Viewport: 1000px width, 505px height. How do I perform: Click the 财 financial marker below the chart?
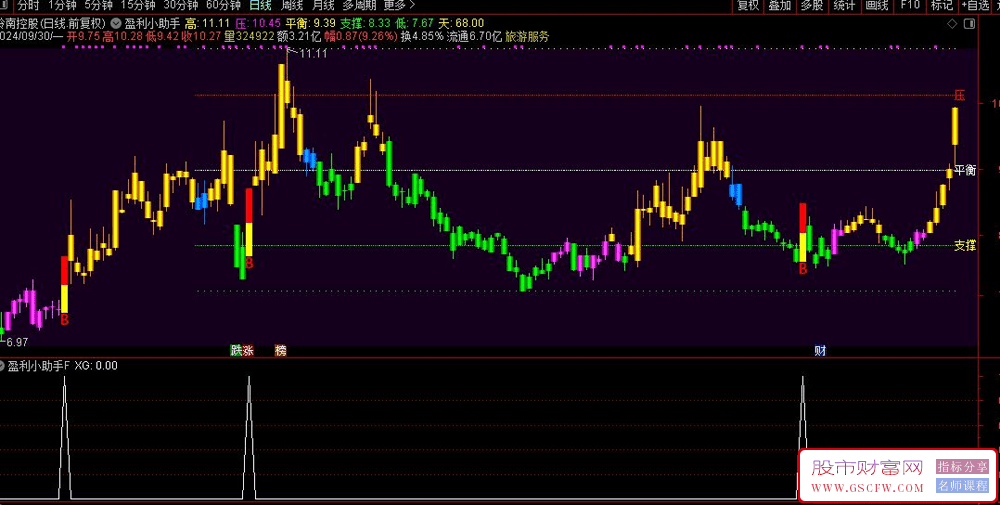coord(820,350)
